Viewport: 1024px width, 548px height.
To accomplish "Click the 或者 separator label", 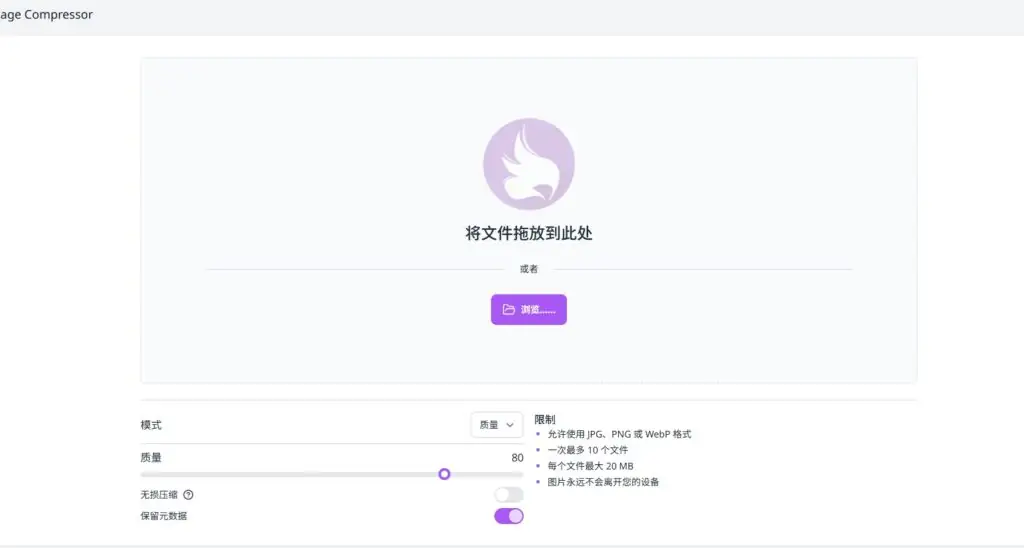I will [528, 269].
